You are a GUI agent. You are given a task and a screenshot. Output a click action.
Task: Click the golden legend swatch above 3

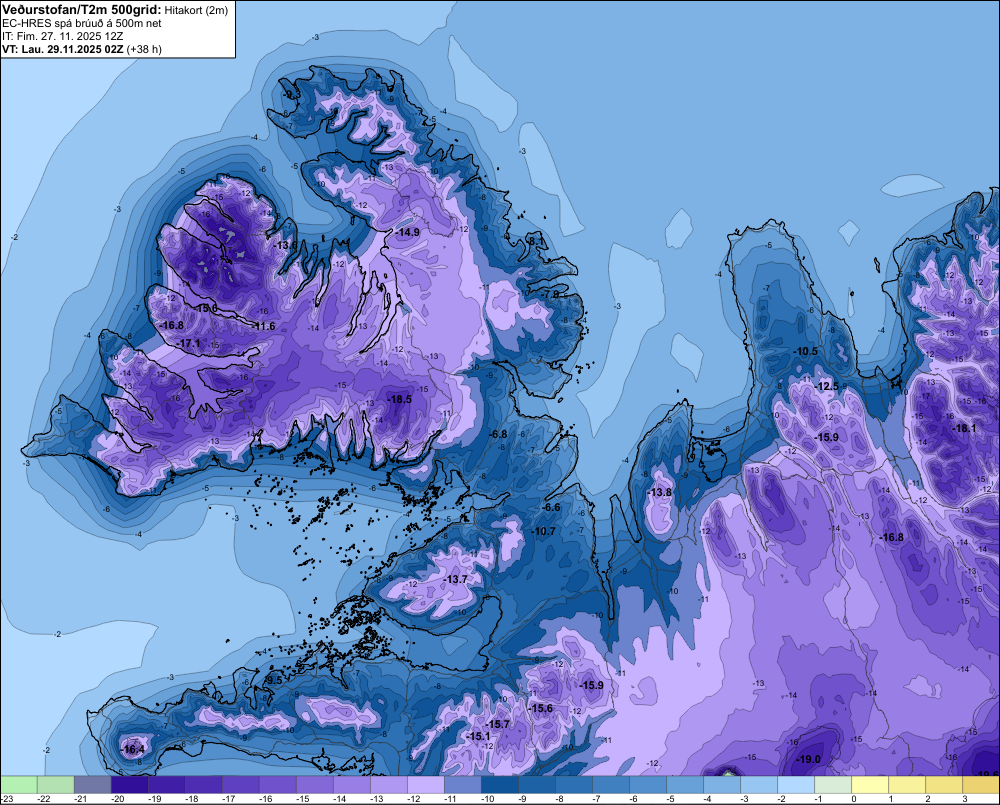pos(981,785)
